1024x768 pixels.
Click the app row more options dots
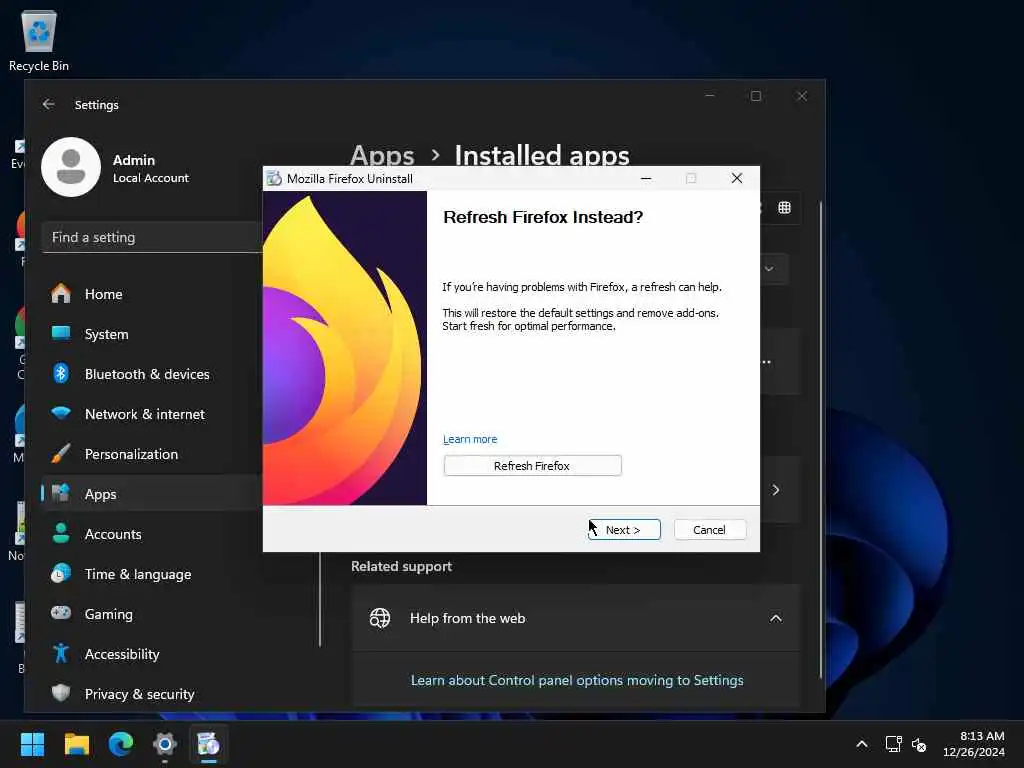tap(766, 362)
